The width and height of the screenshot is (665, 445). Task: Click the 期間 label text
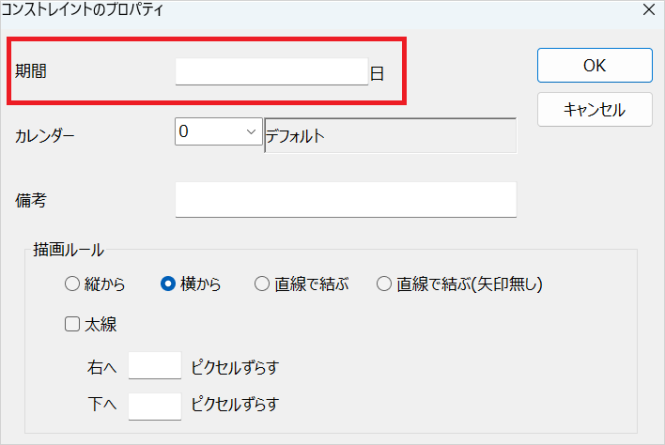[x=31, y=71]
